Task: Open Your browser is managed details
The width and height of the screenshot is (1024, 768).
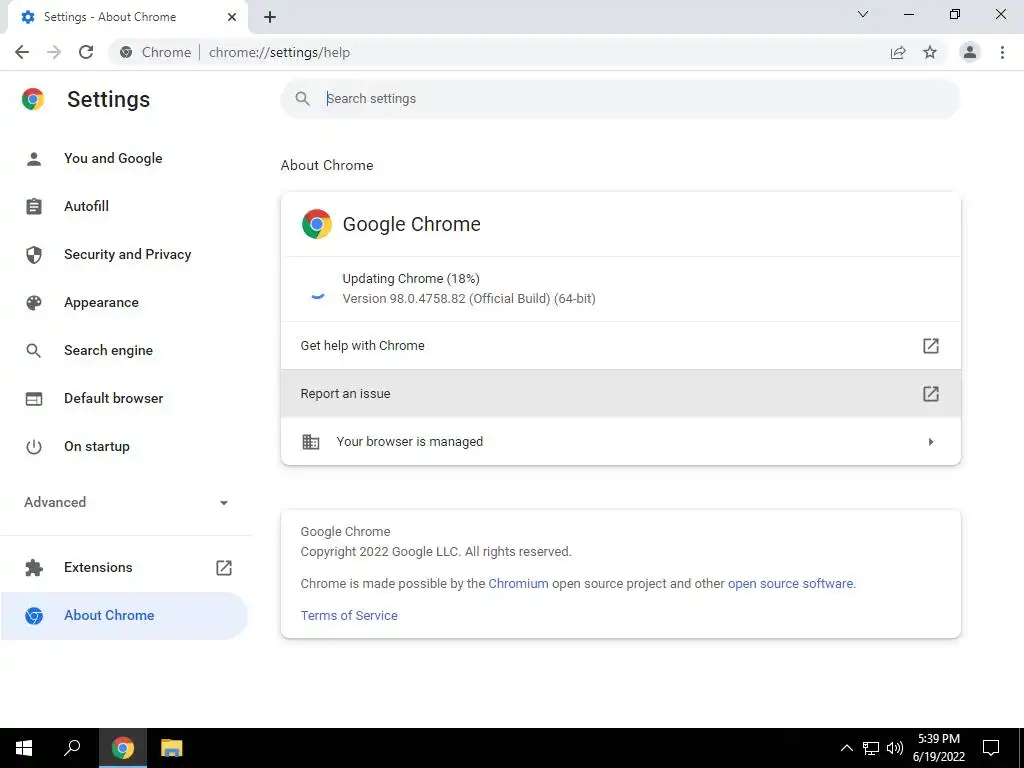Action: (620, 441)
